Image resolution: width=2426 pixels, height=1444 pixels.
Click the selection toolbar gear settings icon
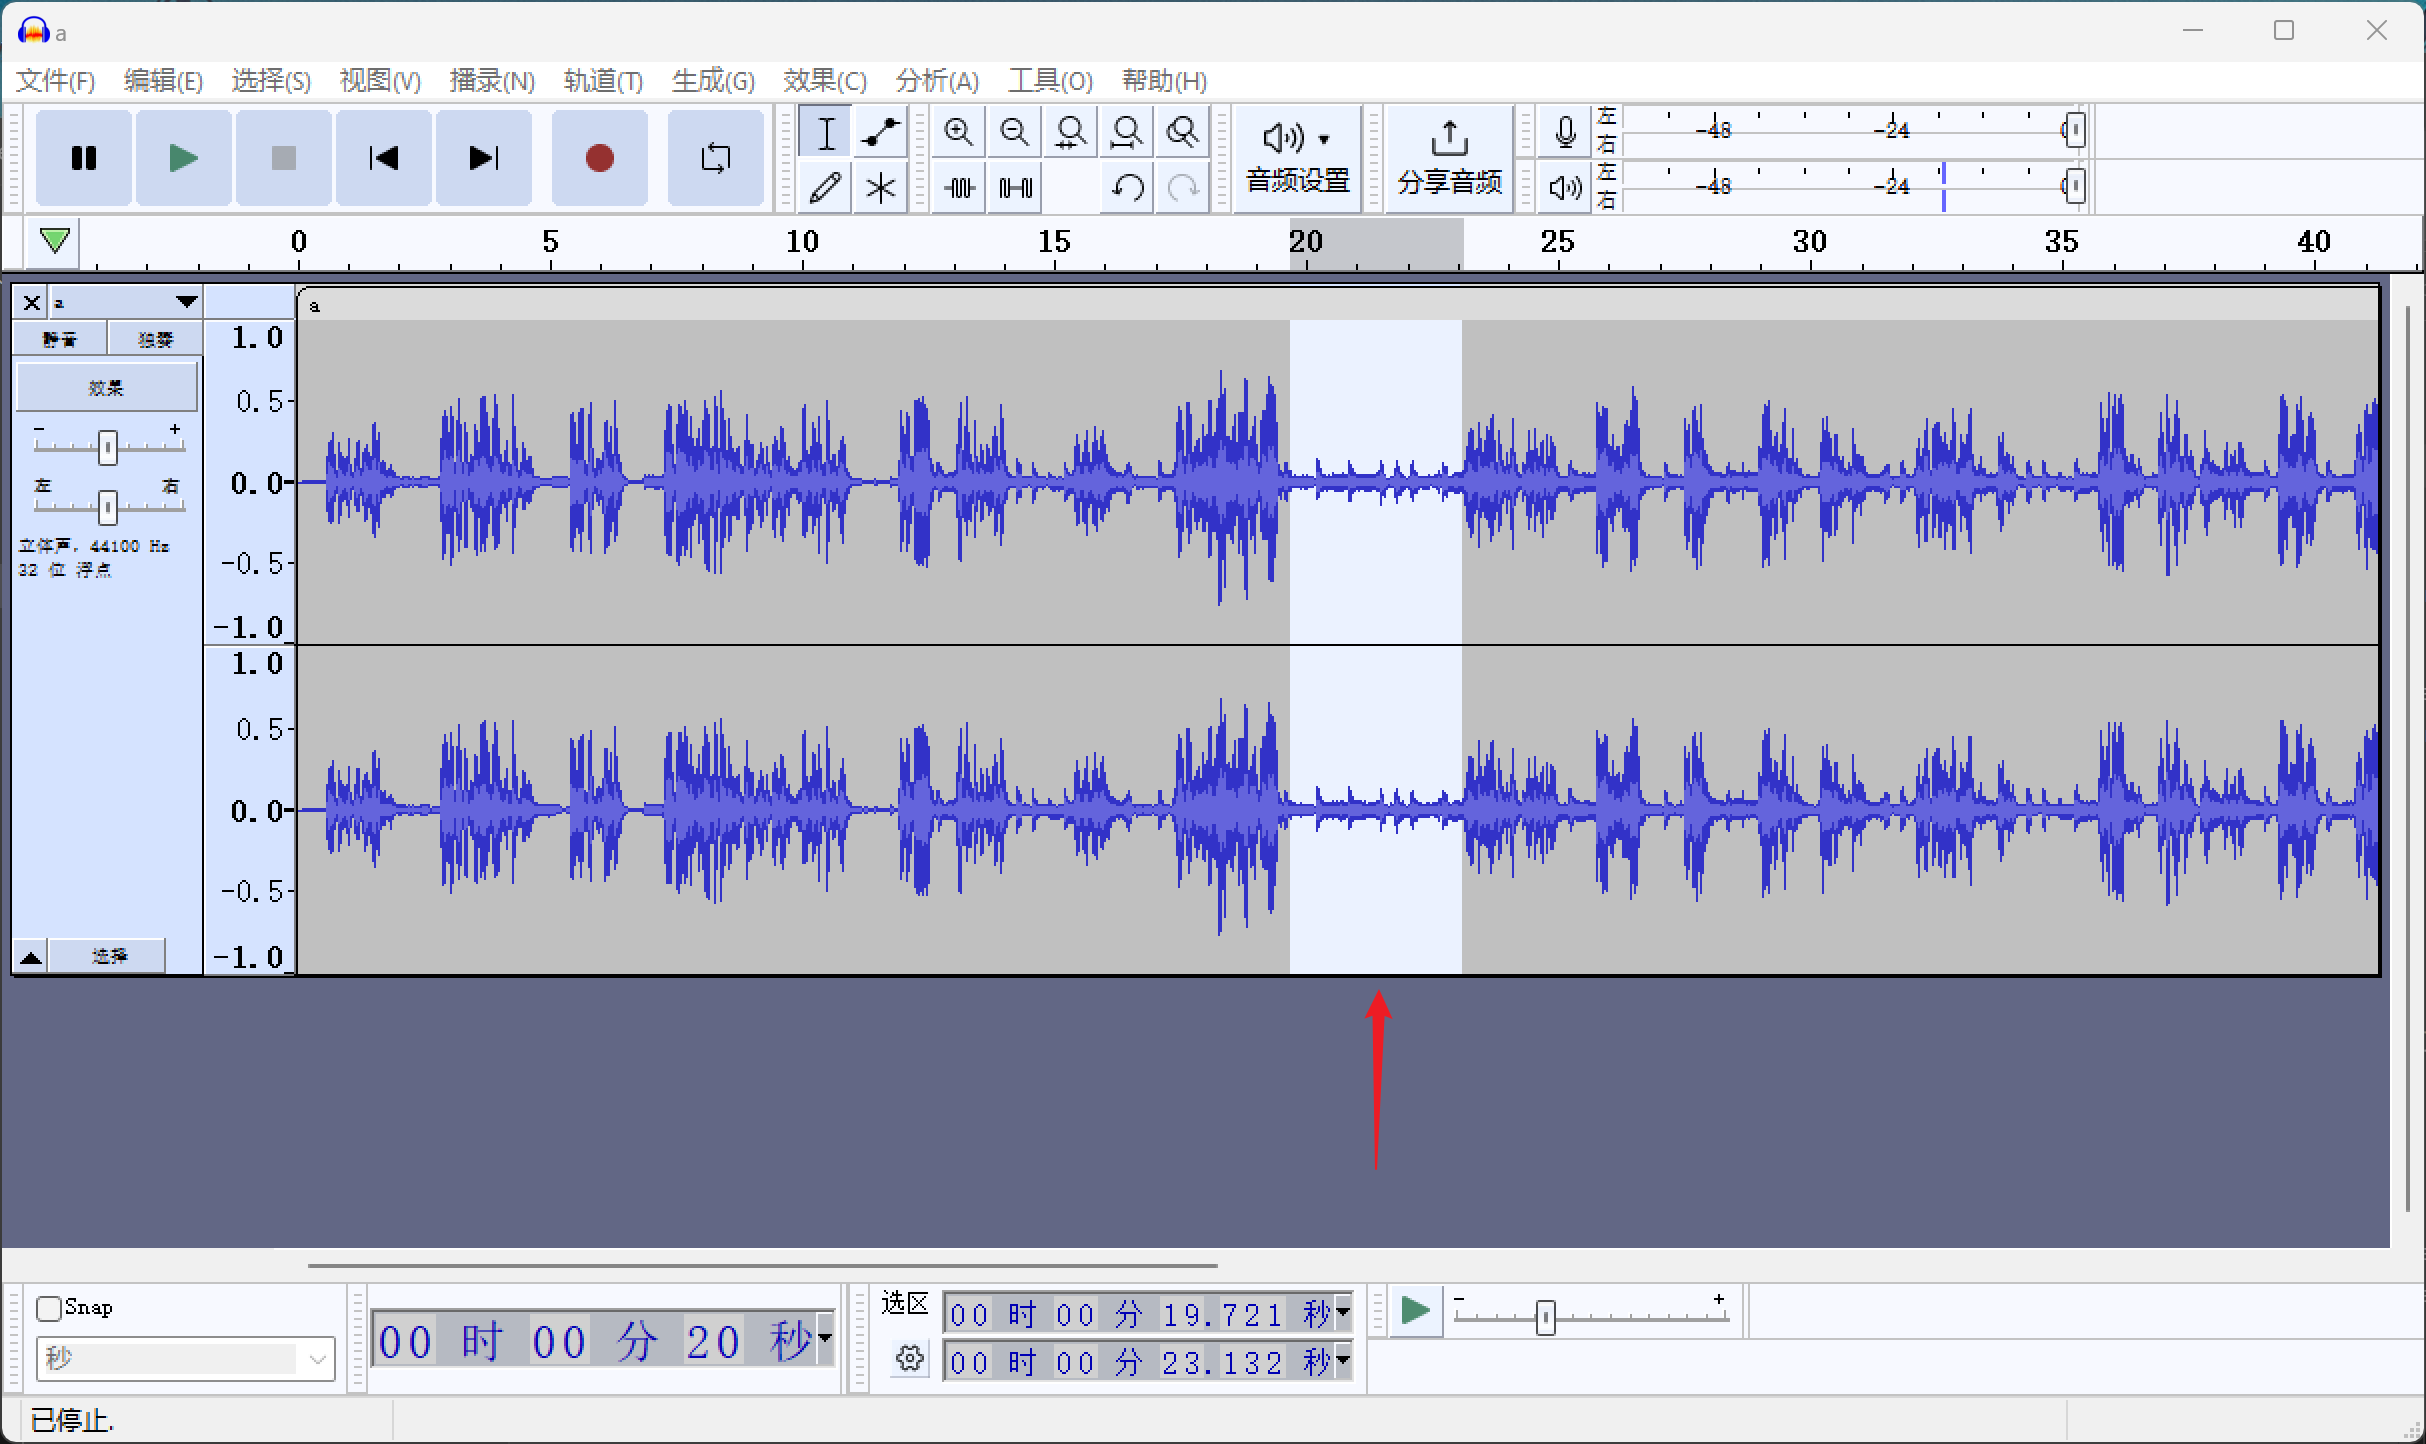point(909,1359)
